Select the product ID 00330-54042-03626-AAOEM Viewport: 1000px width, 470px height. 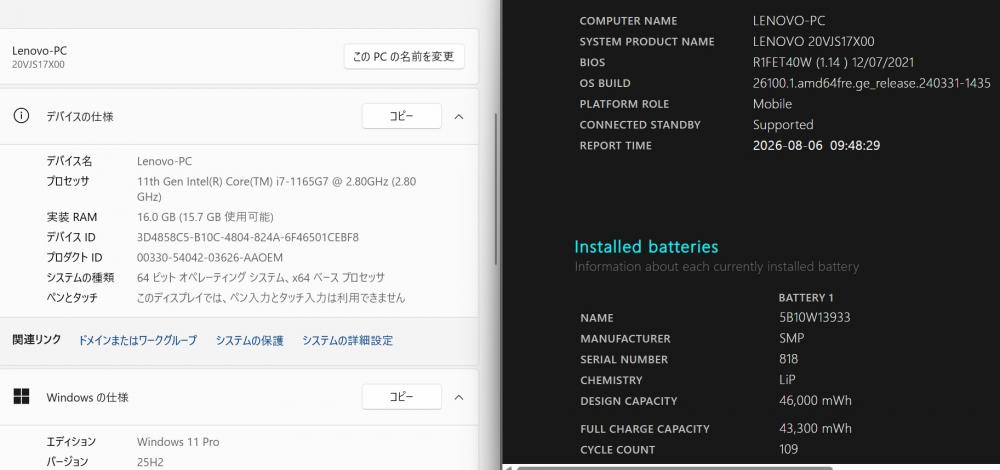click(210, 258)
